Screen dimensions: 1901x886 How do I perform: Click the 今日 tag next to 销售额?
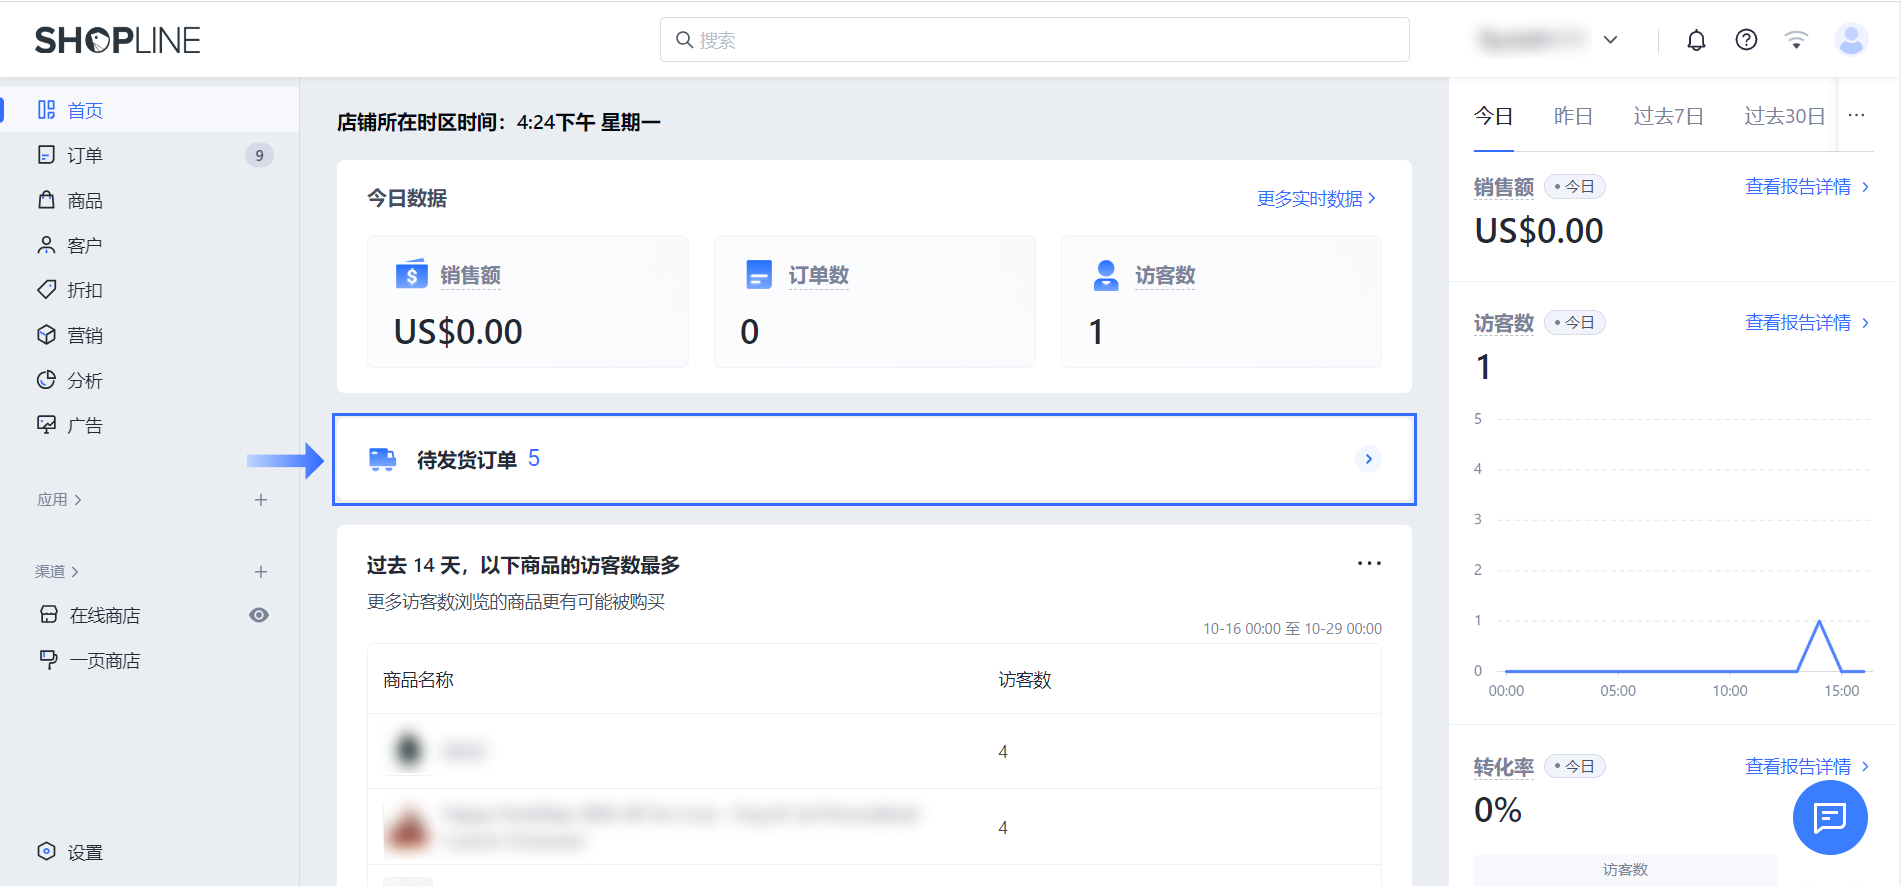click(x=1575, y=187)
